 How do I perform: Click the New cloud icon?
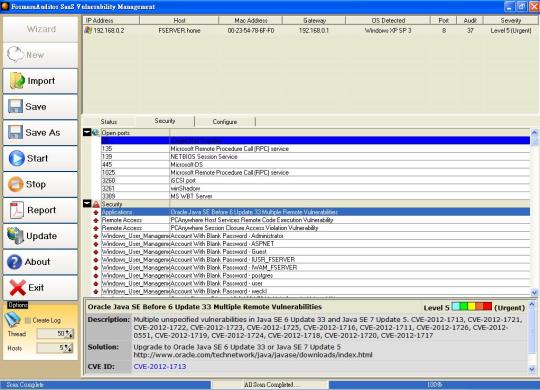pyautogui.click(x=15, y=54)
